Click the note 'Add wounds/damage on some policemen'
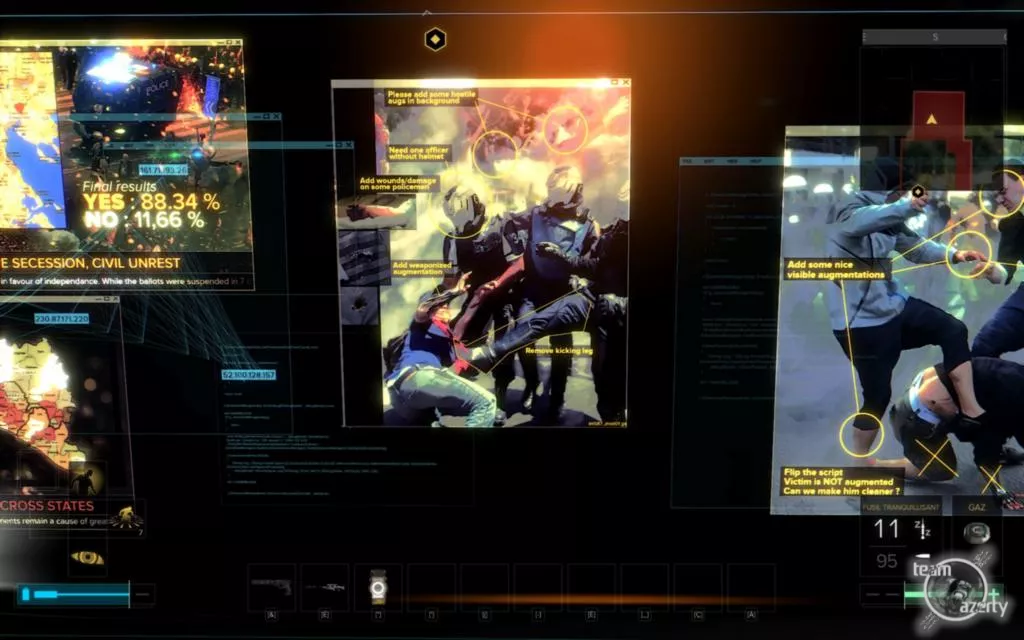 (398, 184)
